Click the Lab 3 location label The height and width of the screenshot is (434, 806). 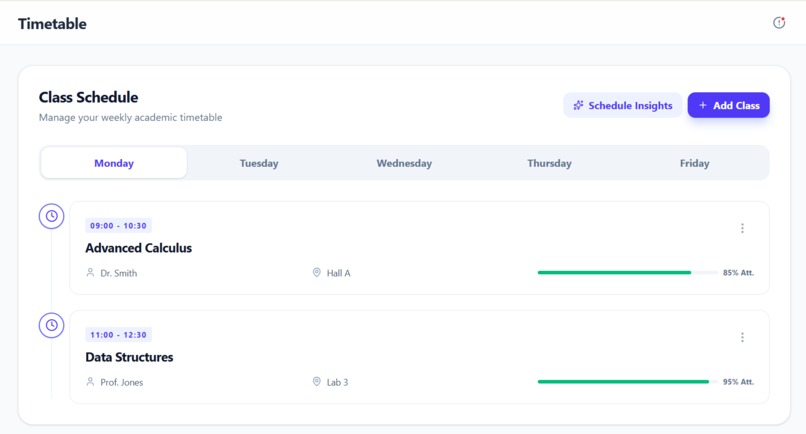338,382
